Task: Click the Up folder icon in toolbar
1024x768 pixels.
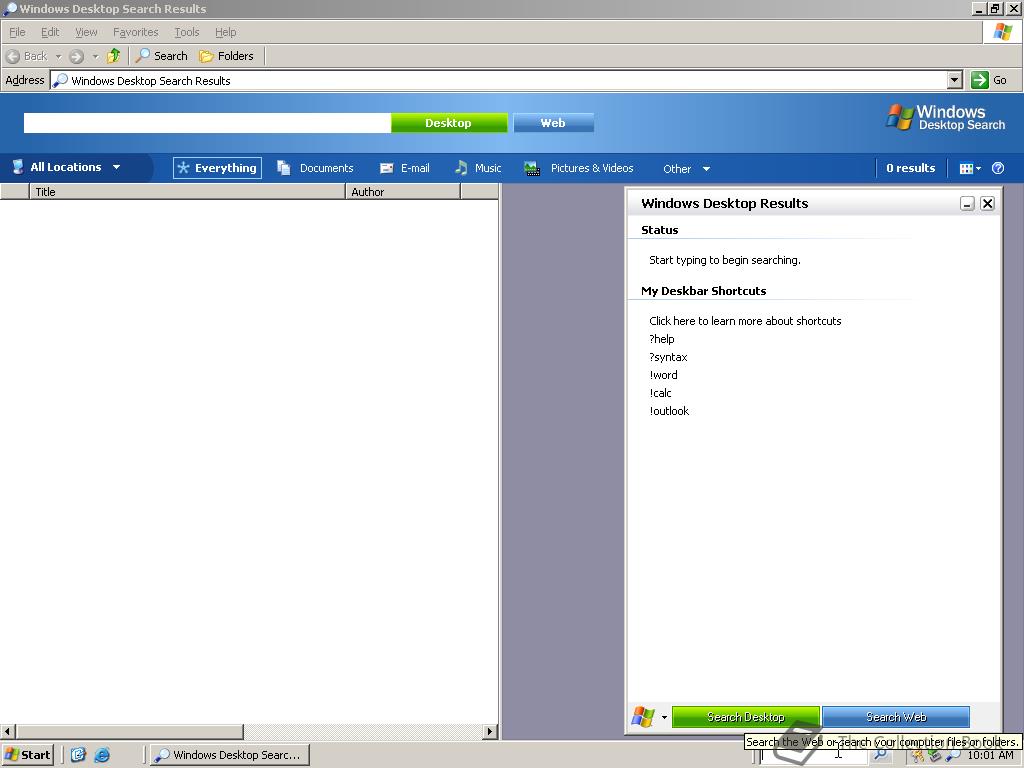Action: tap(114, 56)
